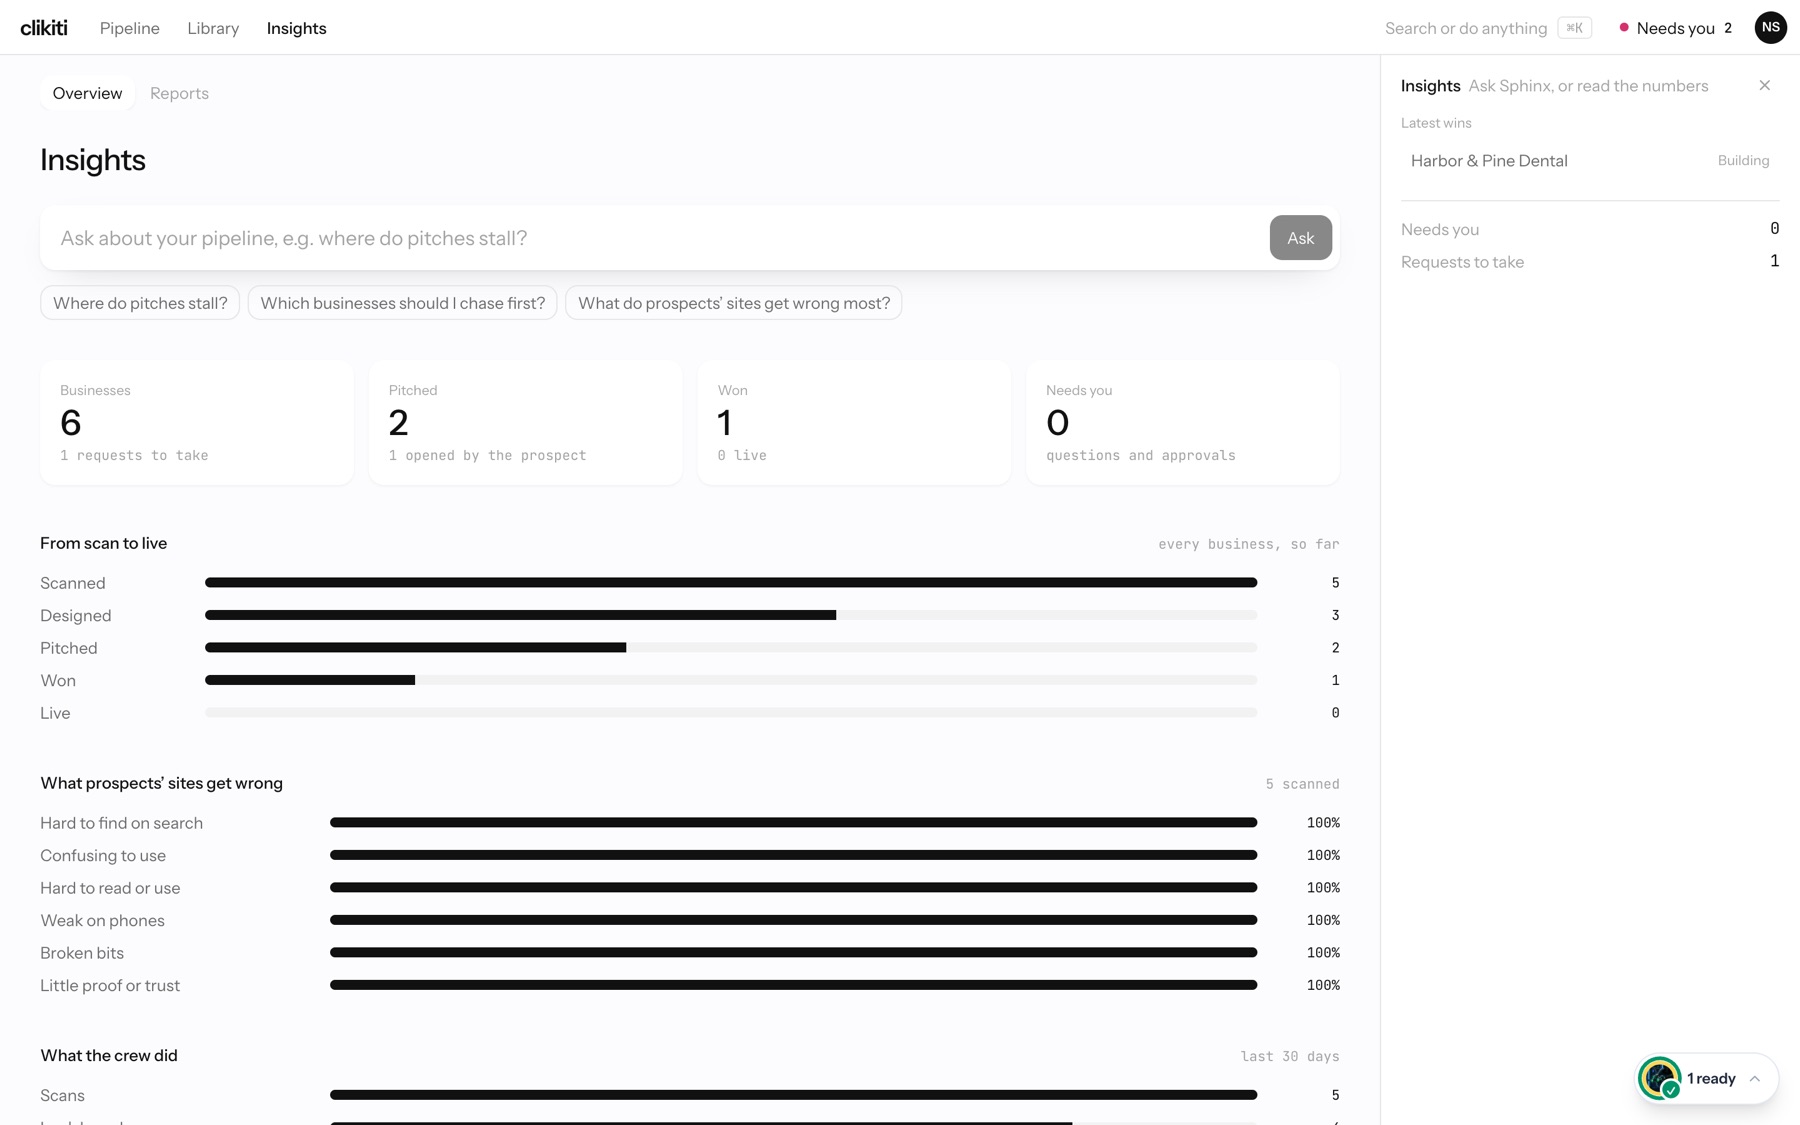The image size is (1800, 1125).
Task: Click 'Broken bits' label
Action: 82,953
